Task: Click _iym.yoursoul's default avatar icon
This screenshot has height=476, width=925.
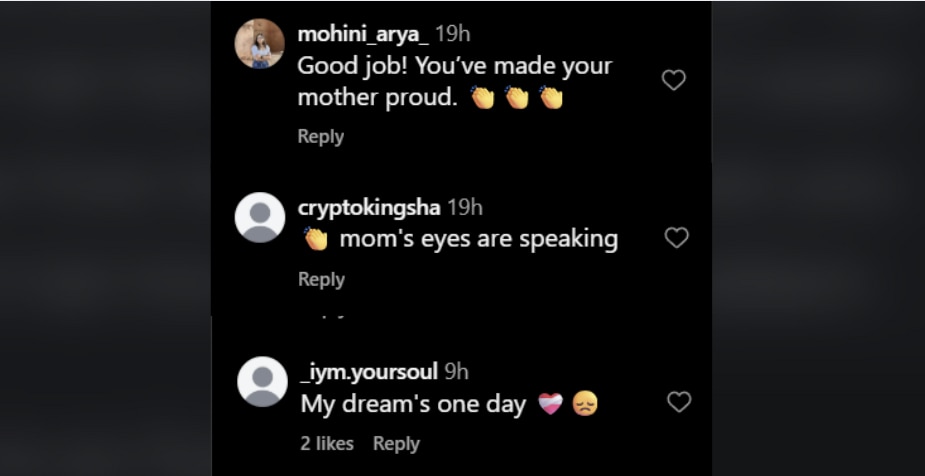Action: click(262, 381)
